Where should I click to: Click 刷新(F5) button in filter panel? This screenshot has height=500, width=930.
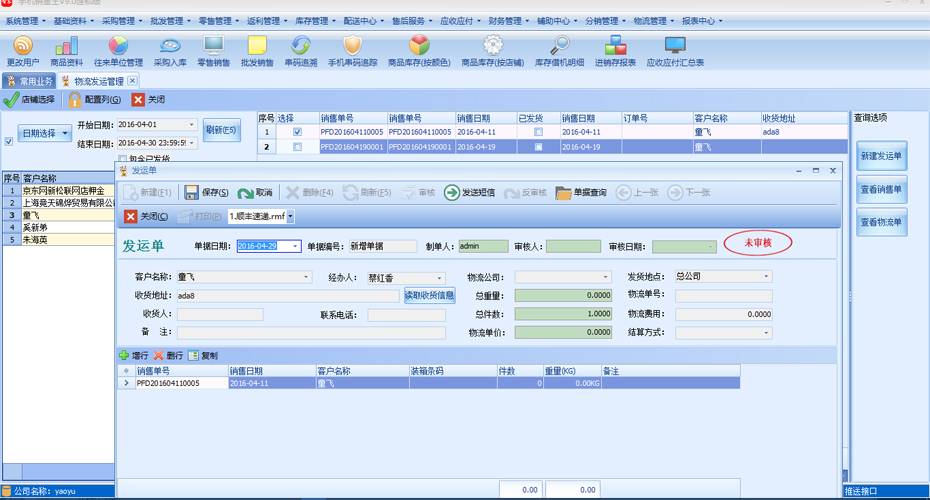point(221,130)
